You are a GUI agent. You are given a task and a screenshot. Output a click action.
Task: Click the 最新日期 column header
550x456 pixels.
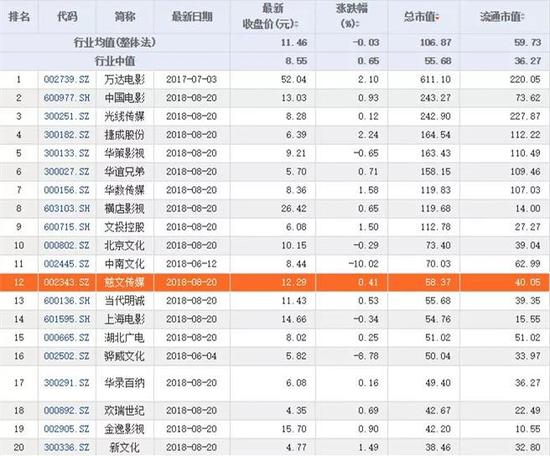pyautogui.click(x=192, y=16)
